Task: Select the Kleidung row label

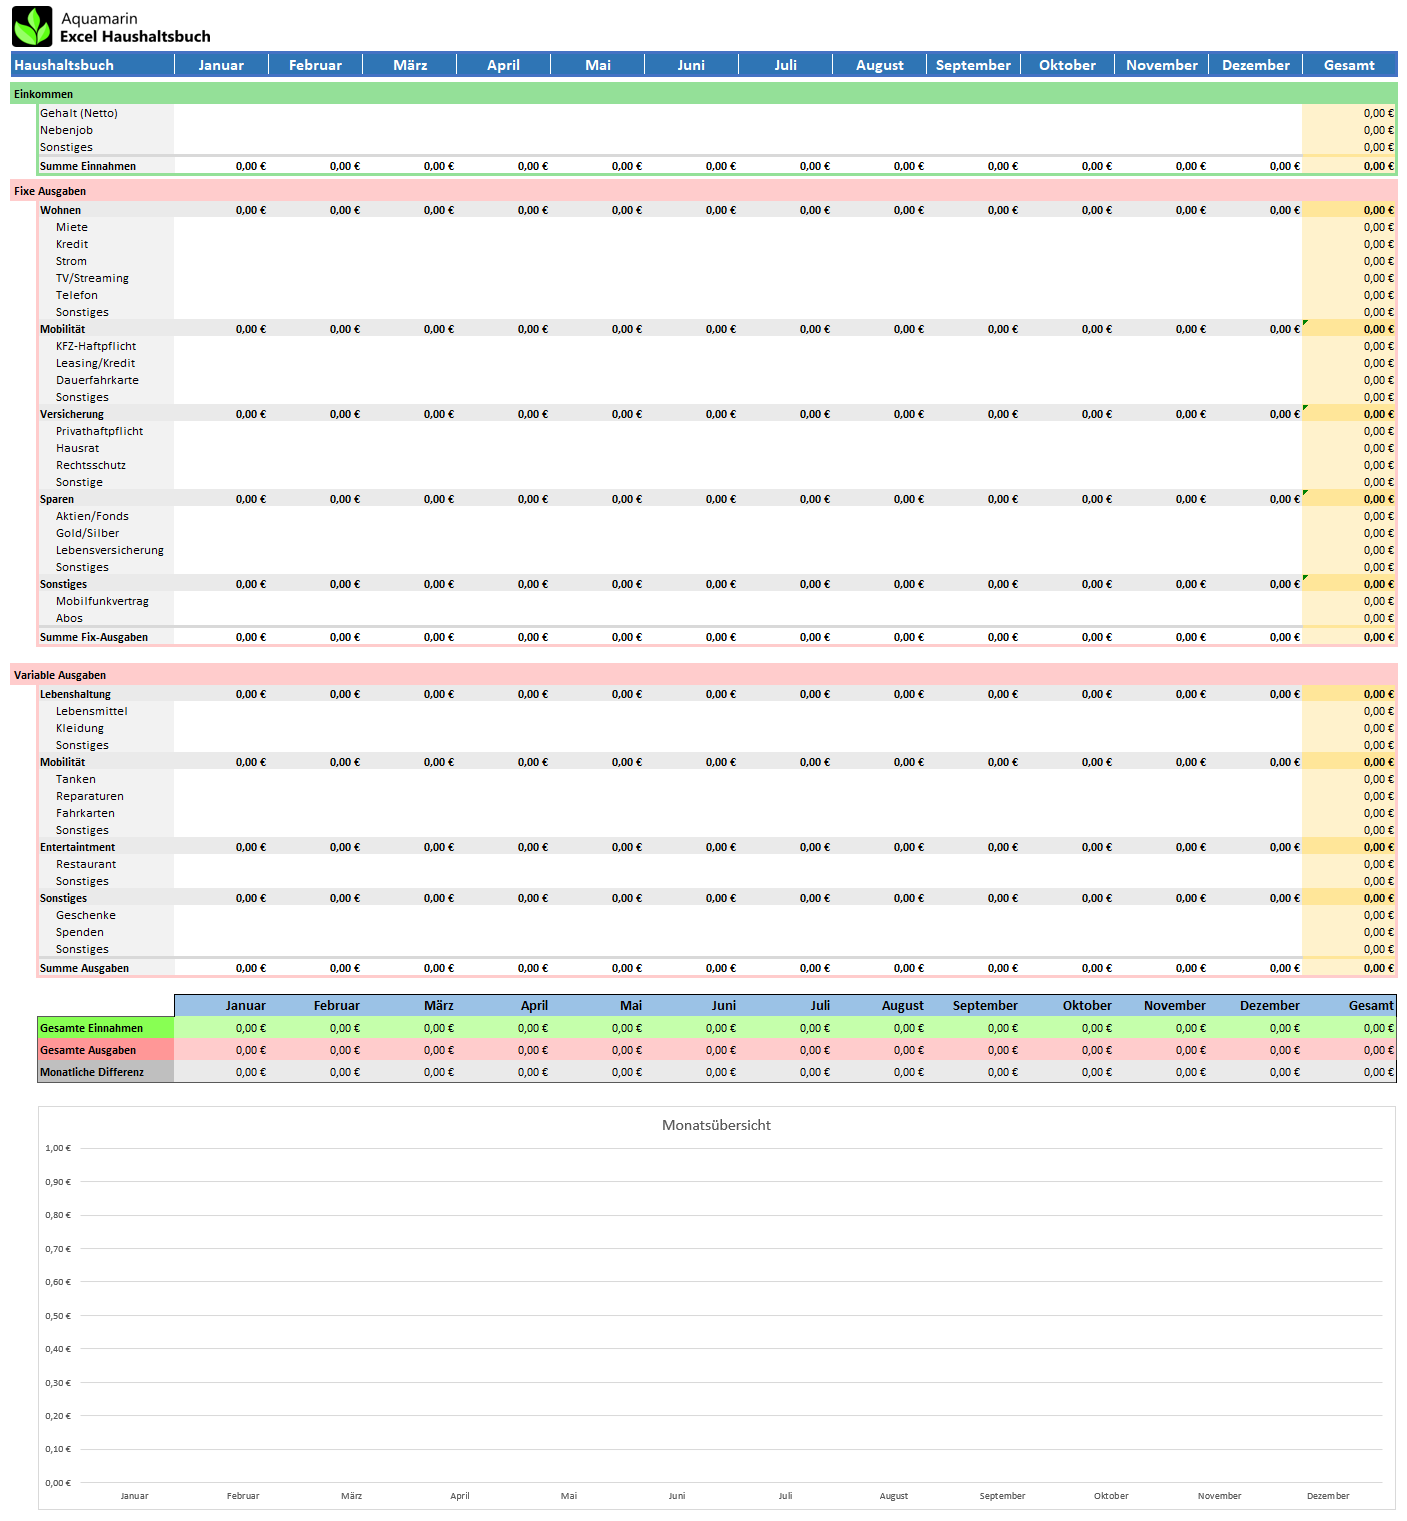Action: (x=80, y=728)
